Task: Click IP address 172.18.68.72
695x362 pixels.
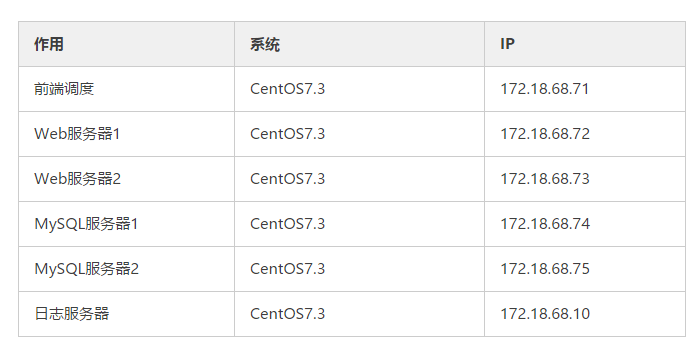Action: point(545,134)
